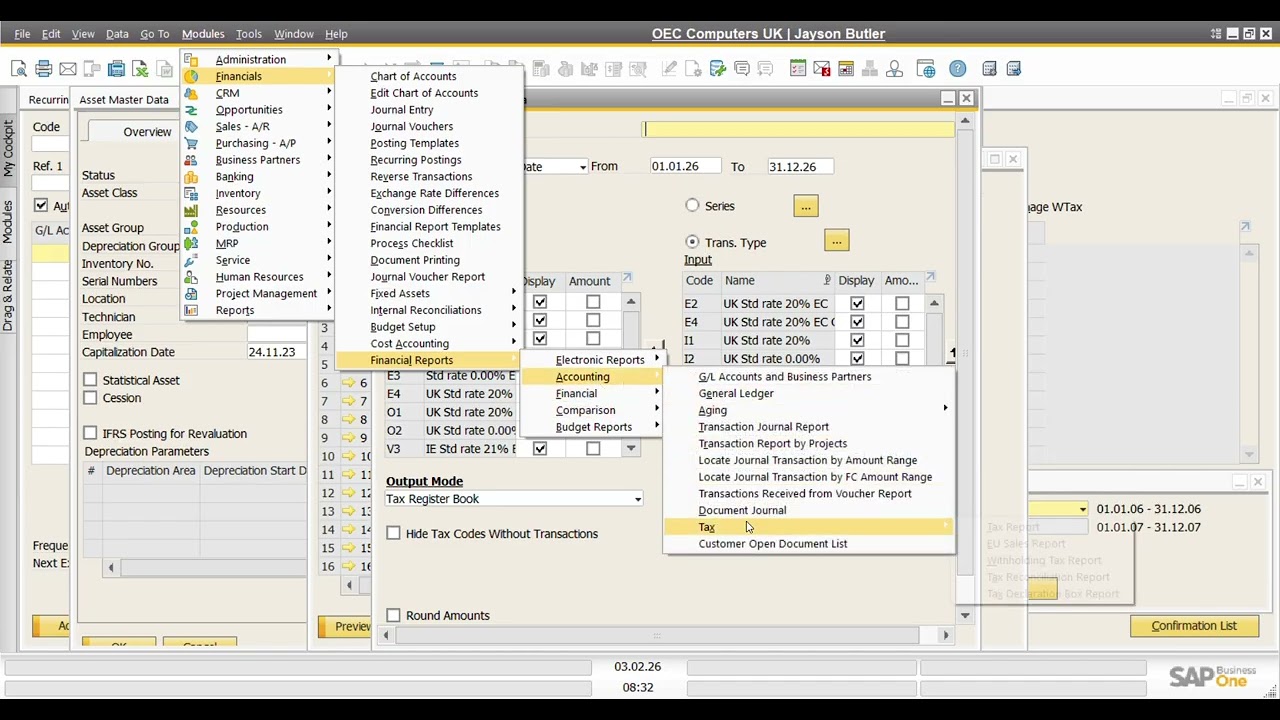Click the yellow highlighted input field
This screenshot has height=720, width=1280.
[798, 128]
